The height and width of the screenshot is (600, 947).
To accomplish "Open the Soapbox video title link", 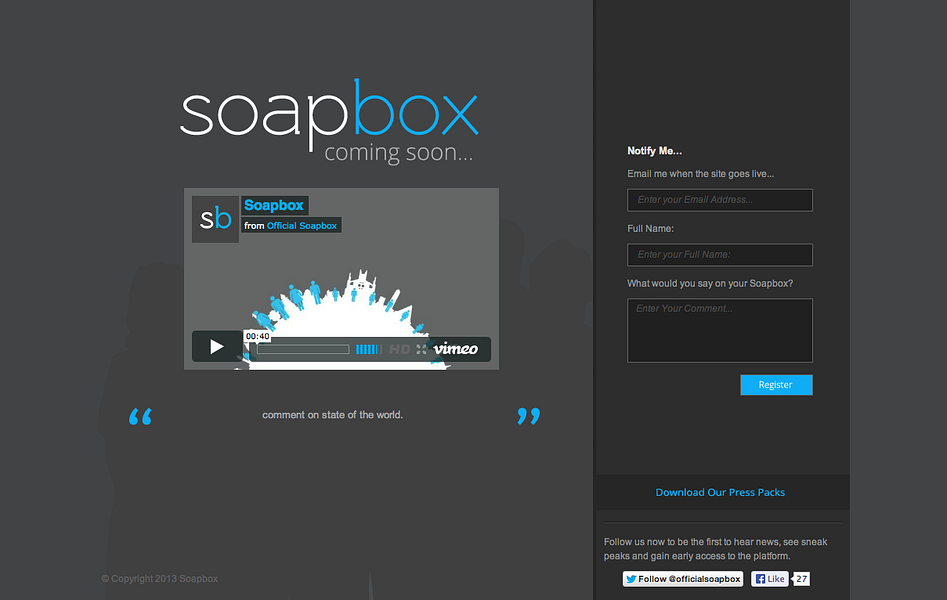I will coord(274,205).
